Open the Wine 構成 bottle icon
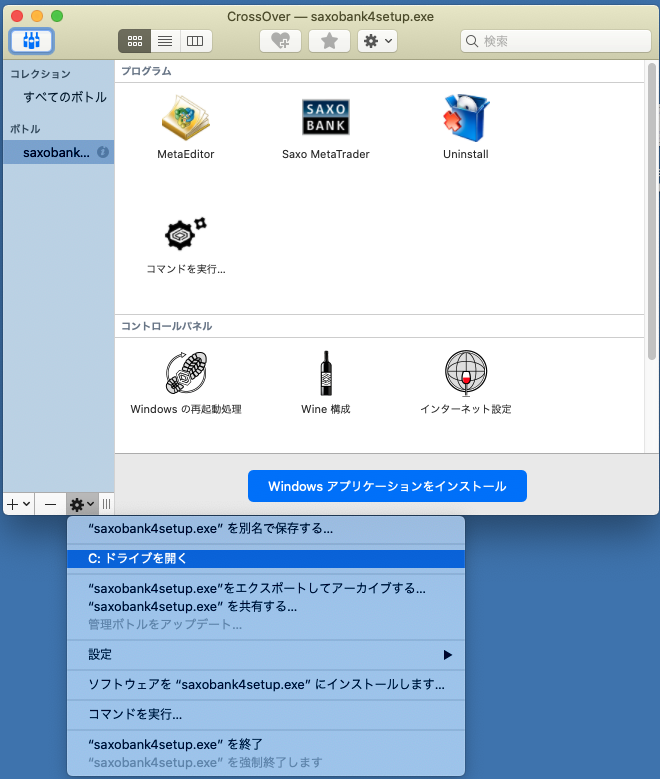This screenshot has height=779, width=660. [326, 373]
